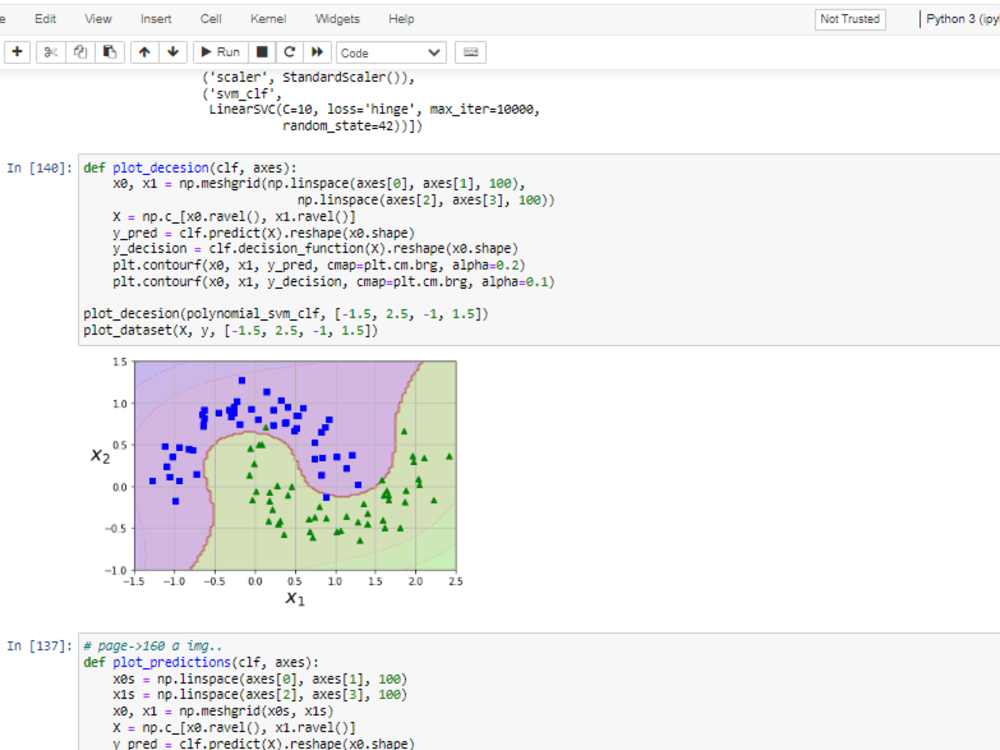This screenshot has height=750, width=1000.
Task: Cut selected cells with scissors icon
Action: tap(51, 52)
